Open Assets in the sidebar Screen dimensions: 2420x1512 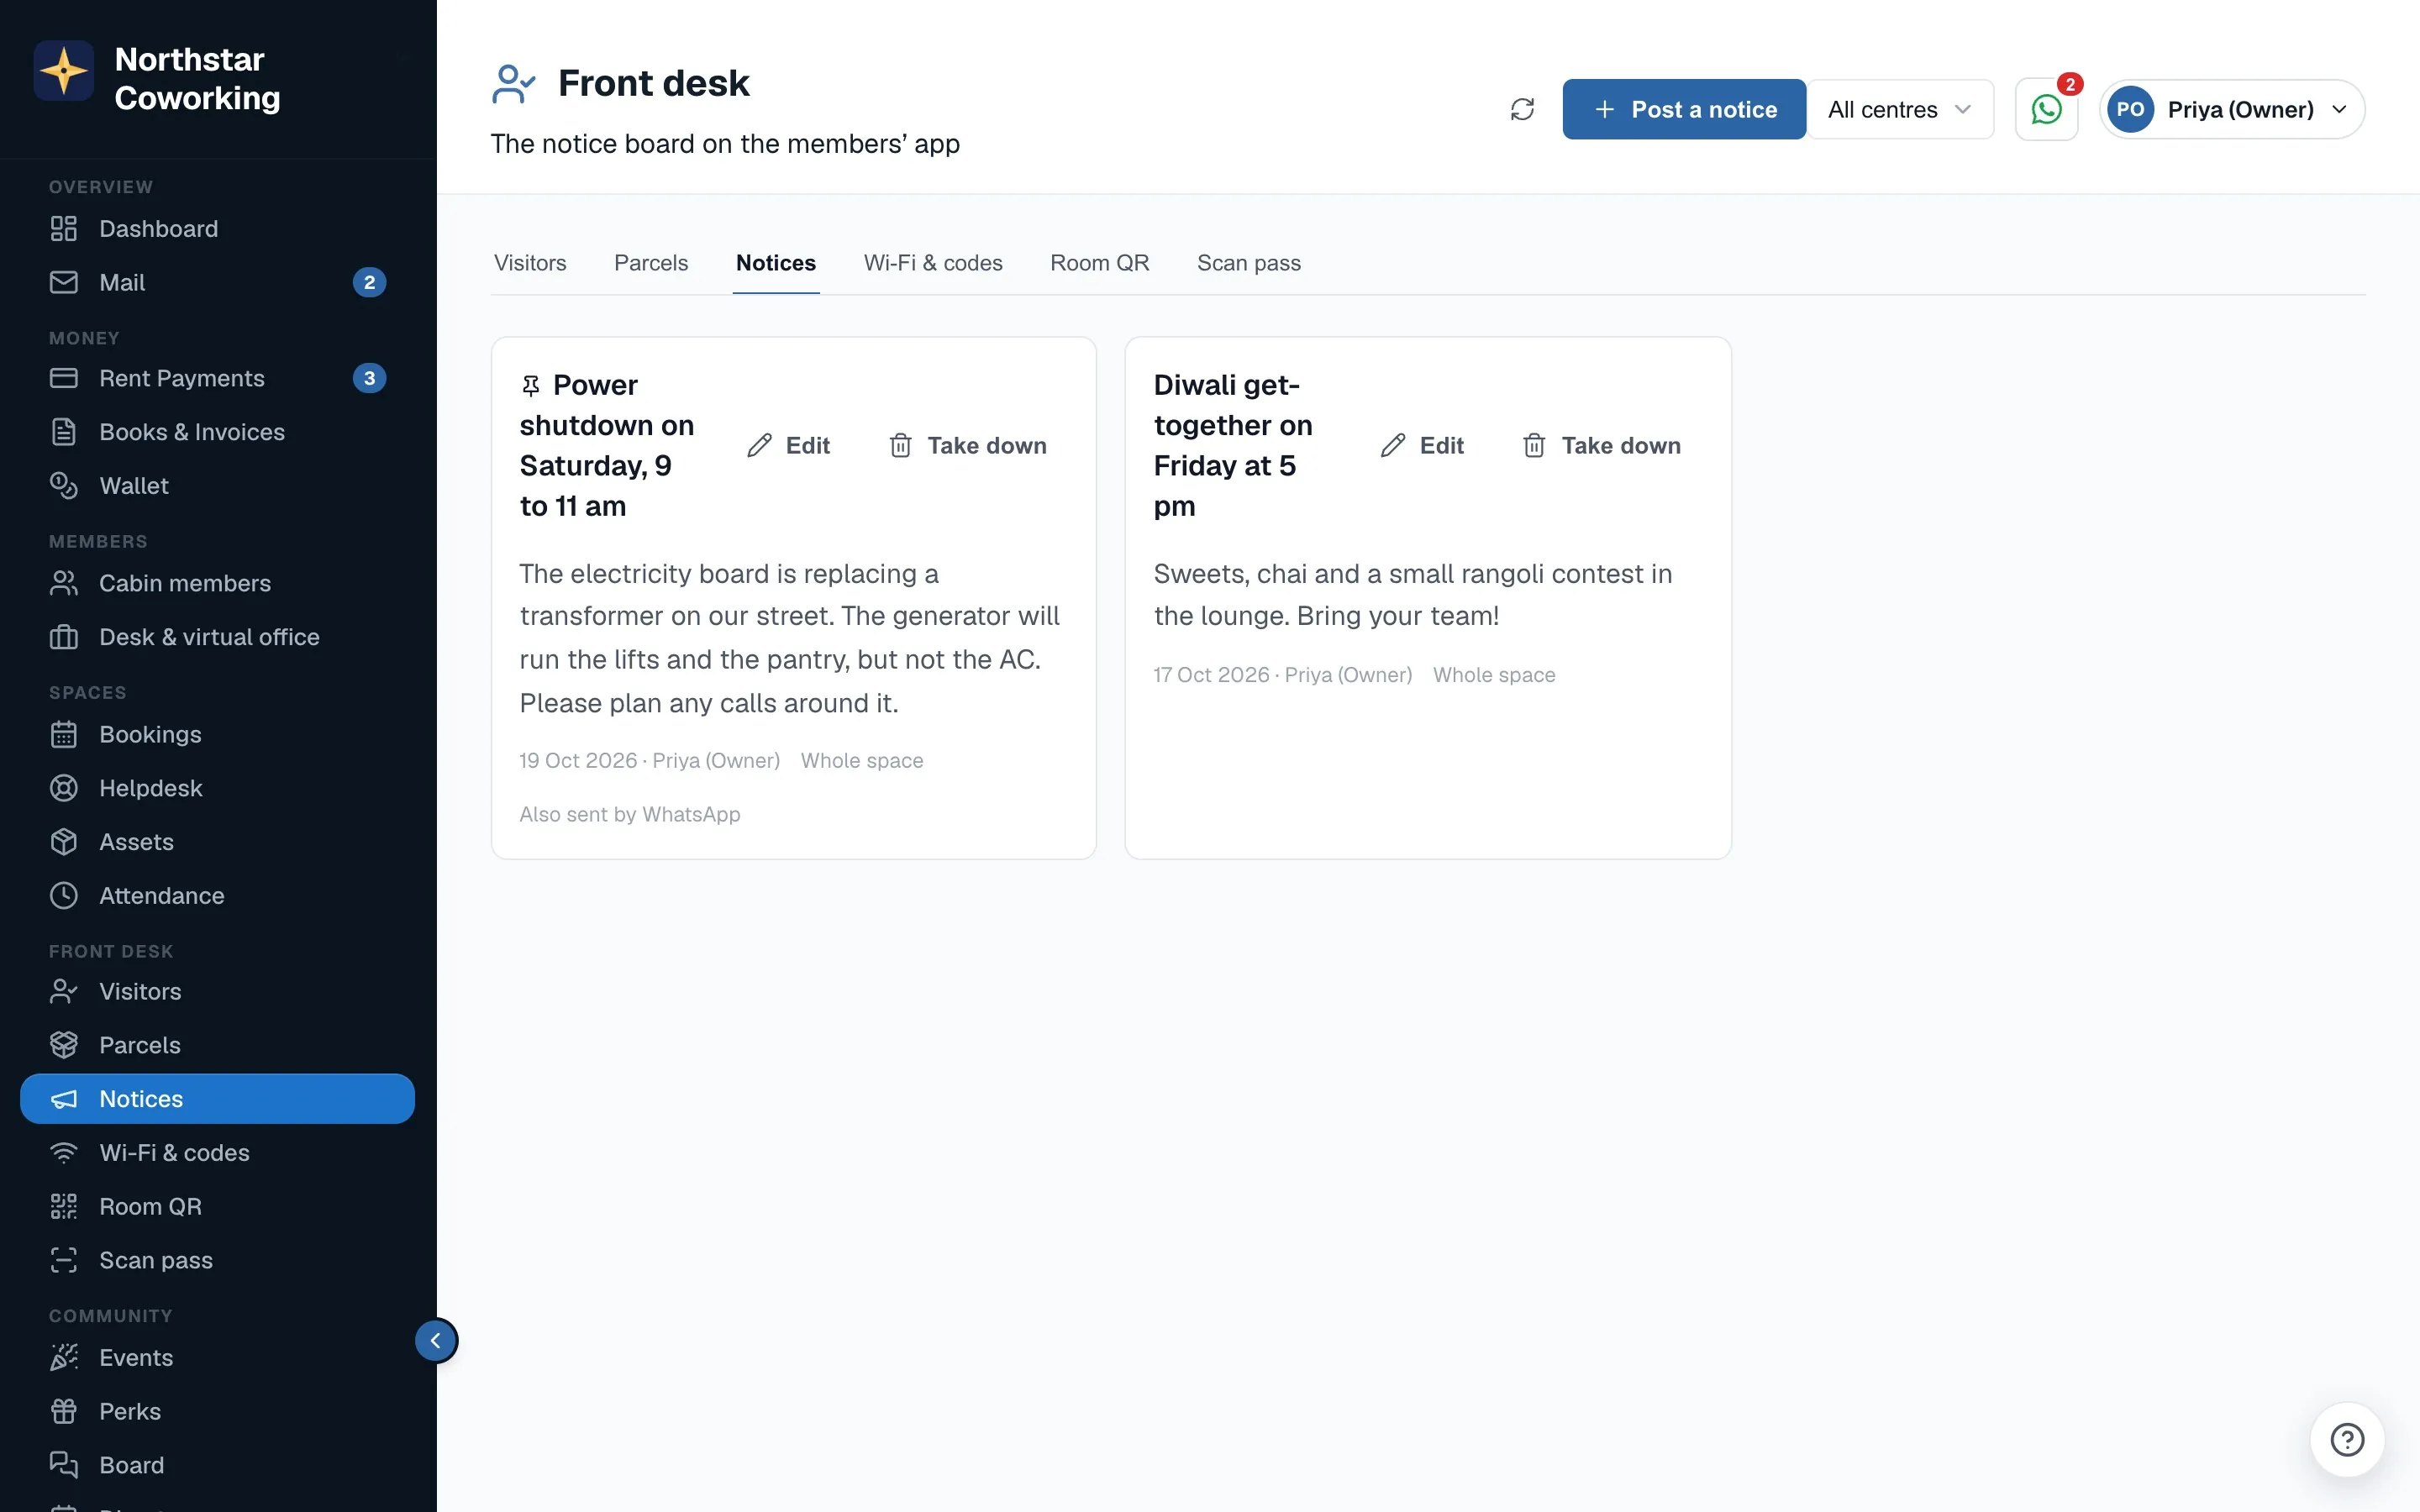click(x=217, y=842)
